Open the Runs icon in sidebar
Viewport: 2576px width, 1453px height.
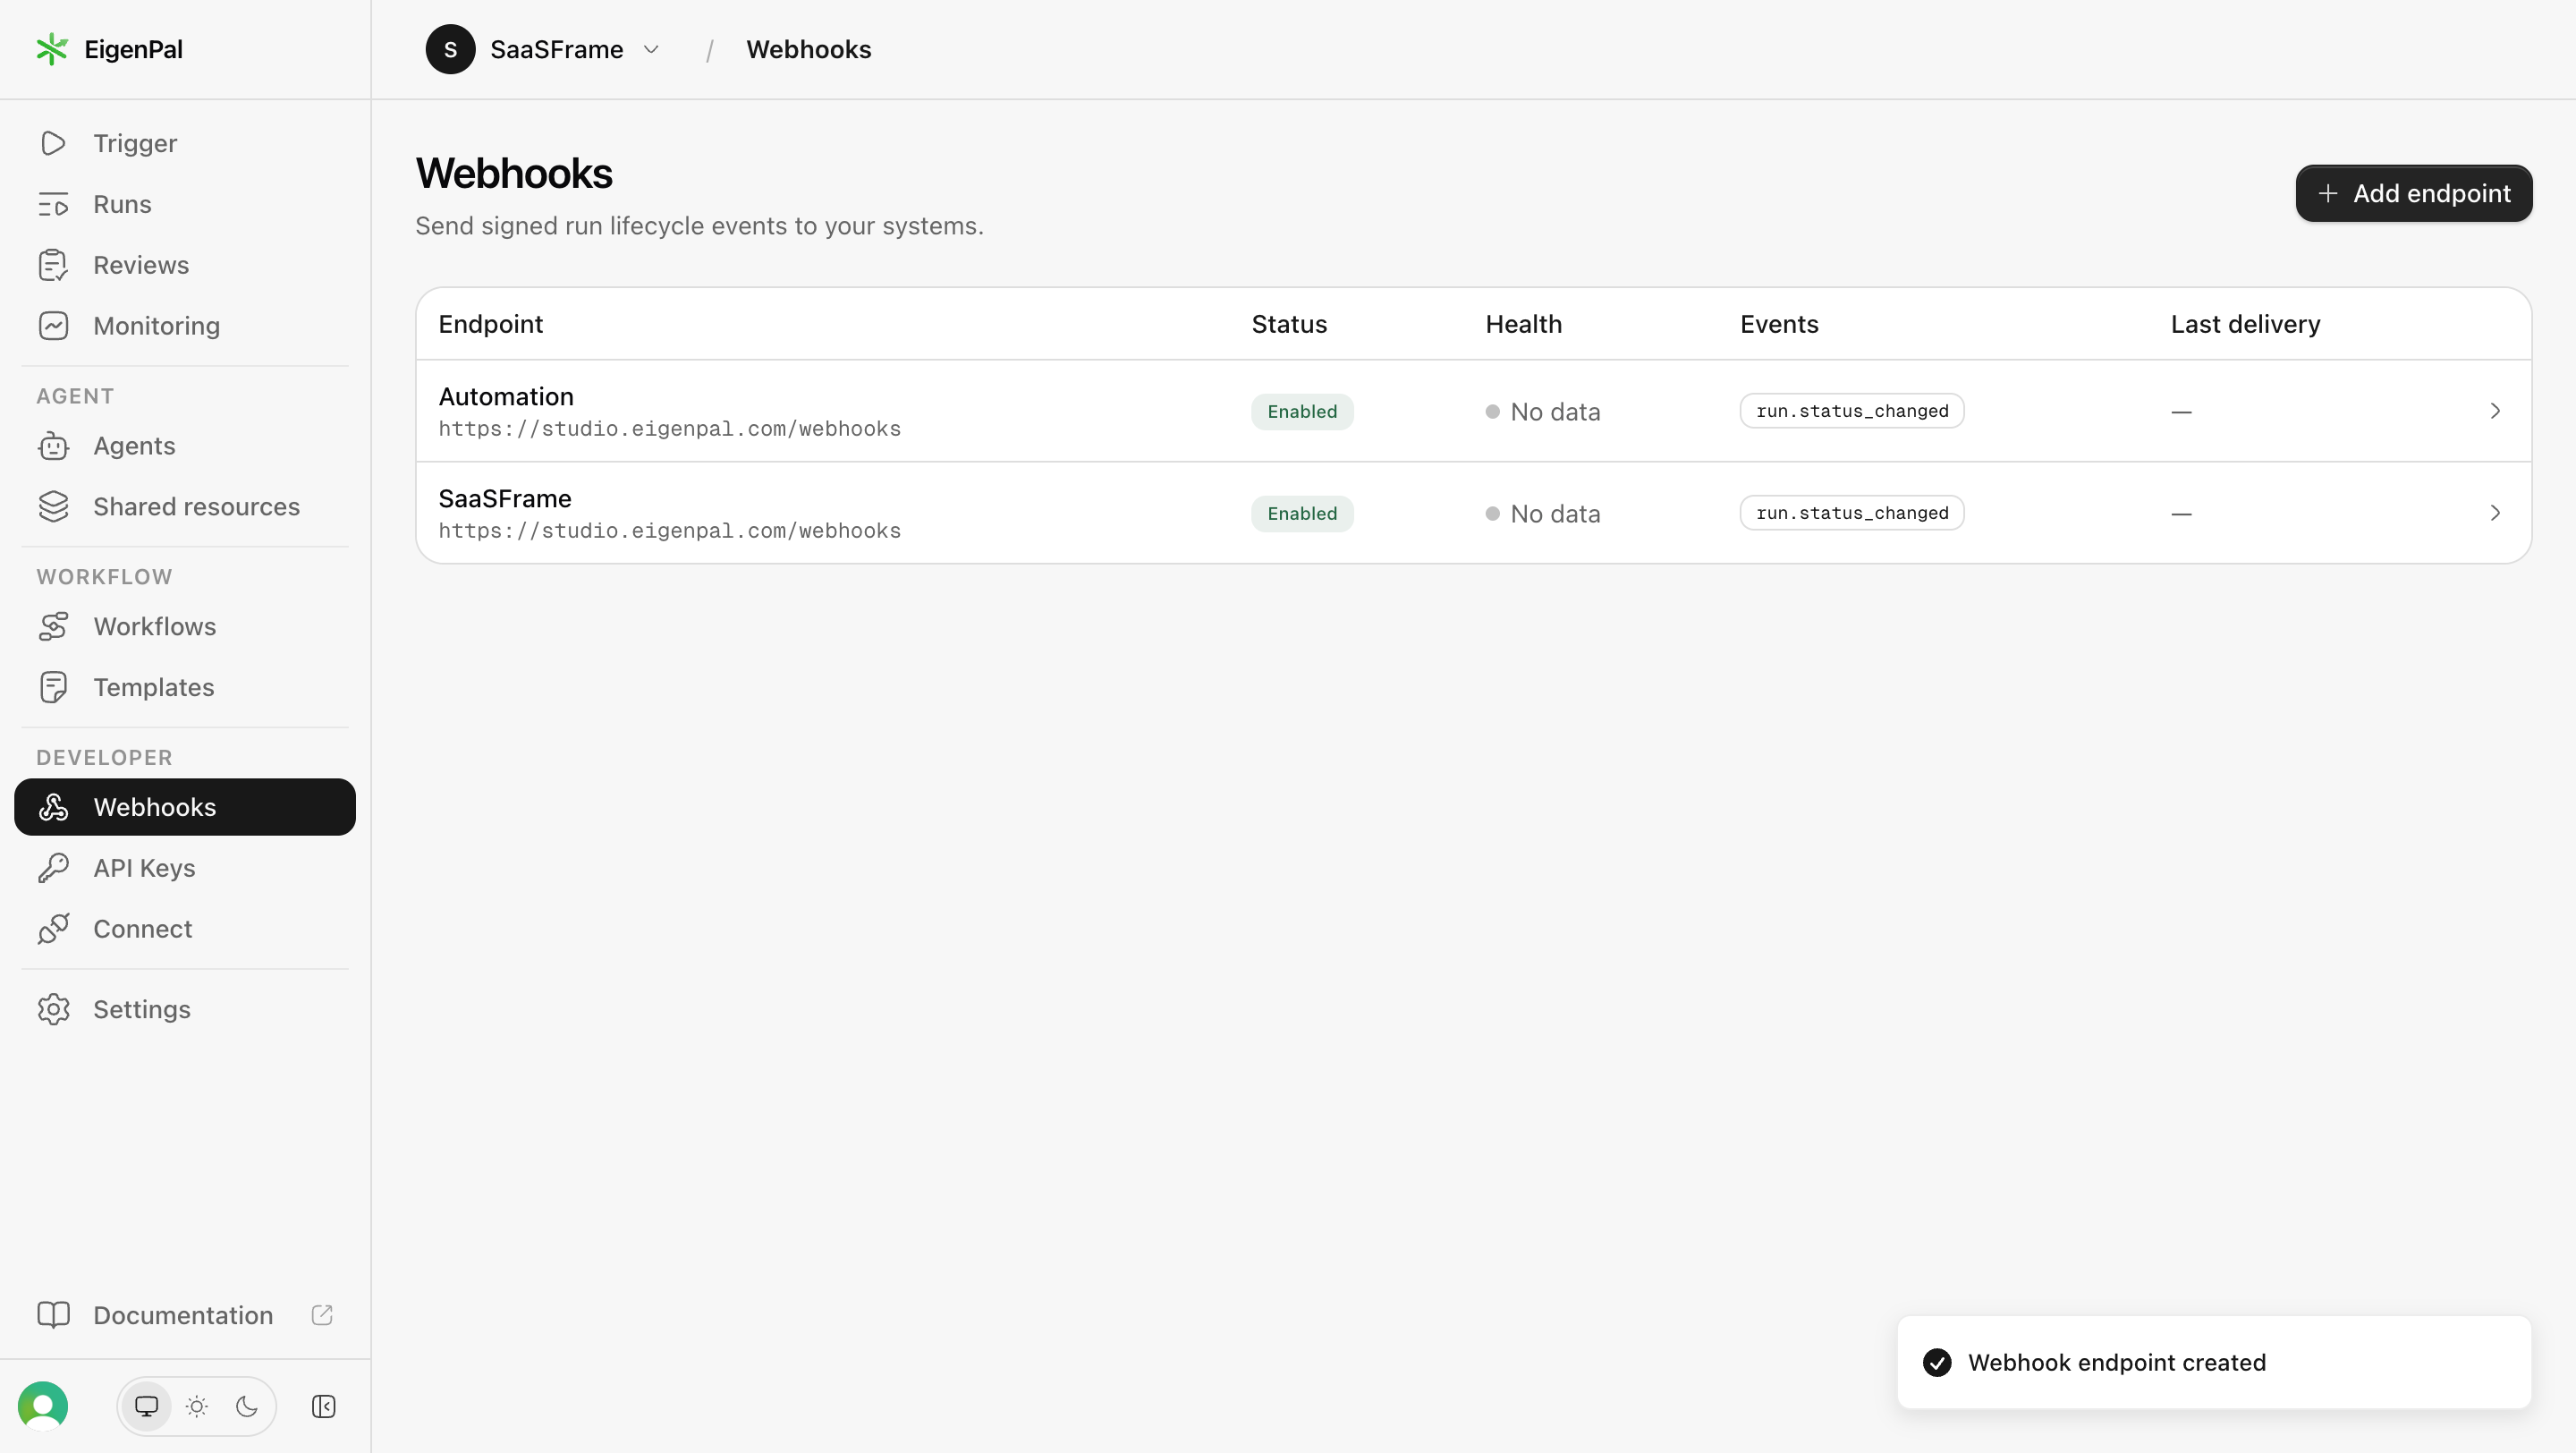[x=53, y=204]
